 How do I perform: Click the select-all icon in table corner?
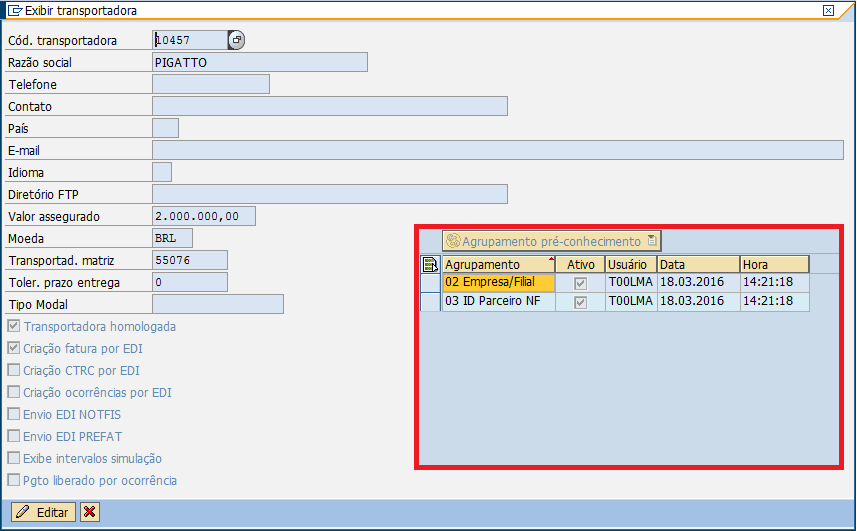click(430, 265)
